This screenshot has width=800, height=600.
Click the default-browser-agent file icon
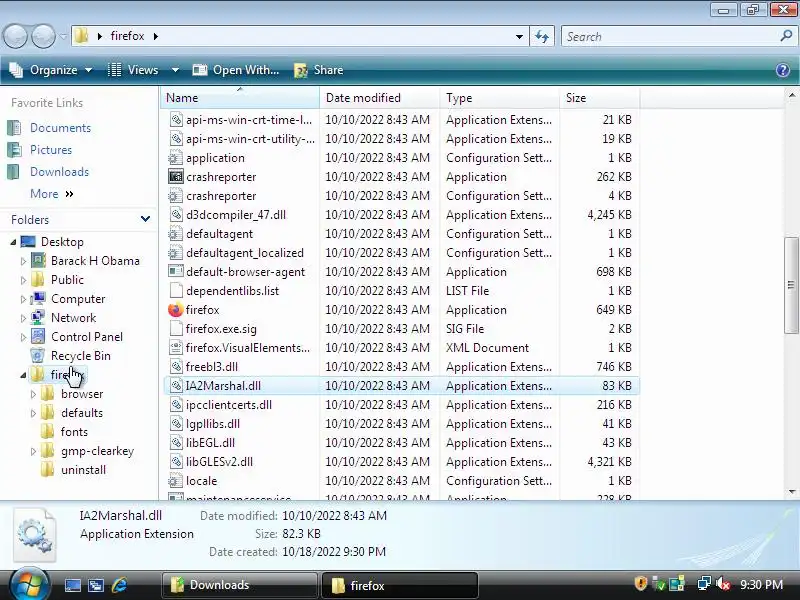pos(176,272)
